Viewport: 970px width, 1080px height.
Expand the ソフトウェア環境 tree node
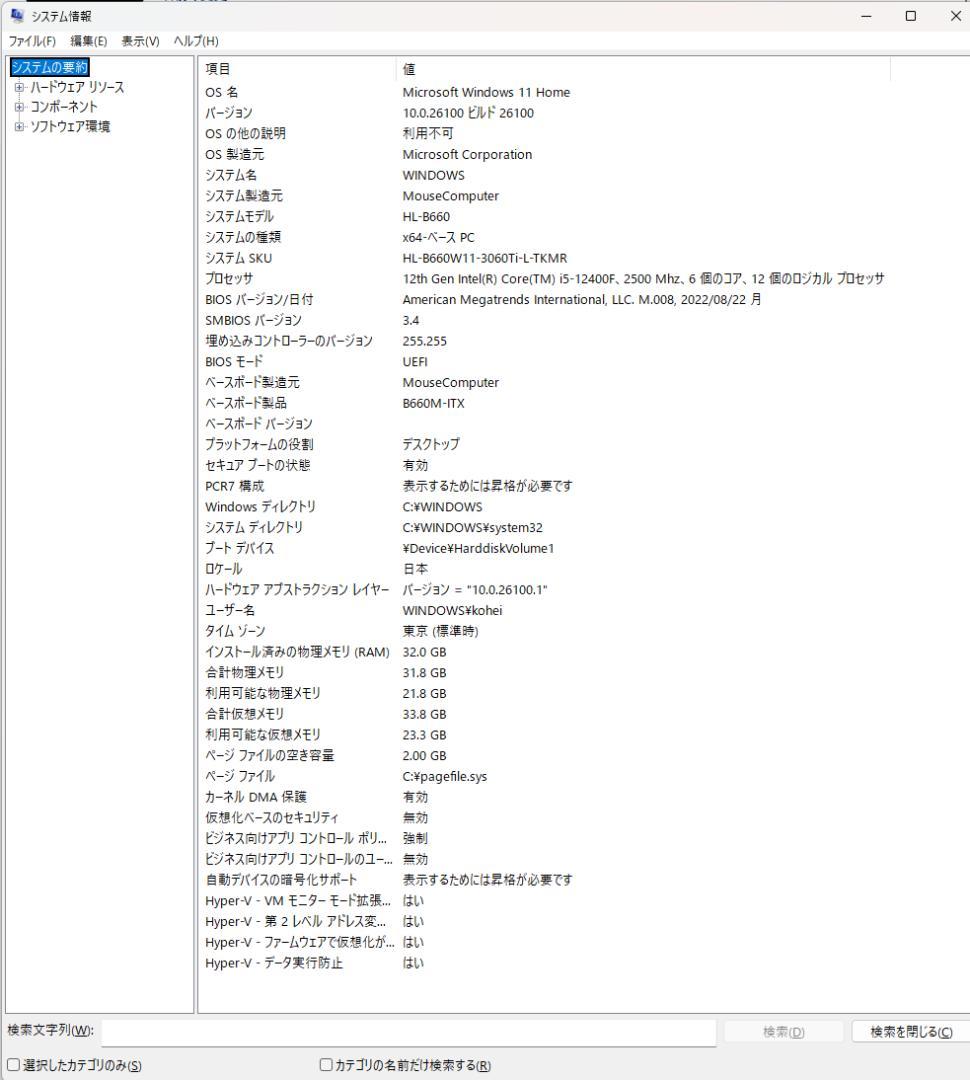tap(18, 127)
